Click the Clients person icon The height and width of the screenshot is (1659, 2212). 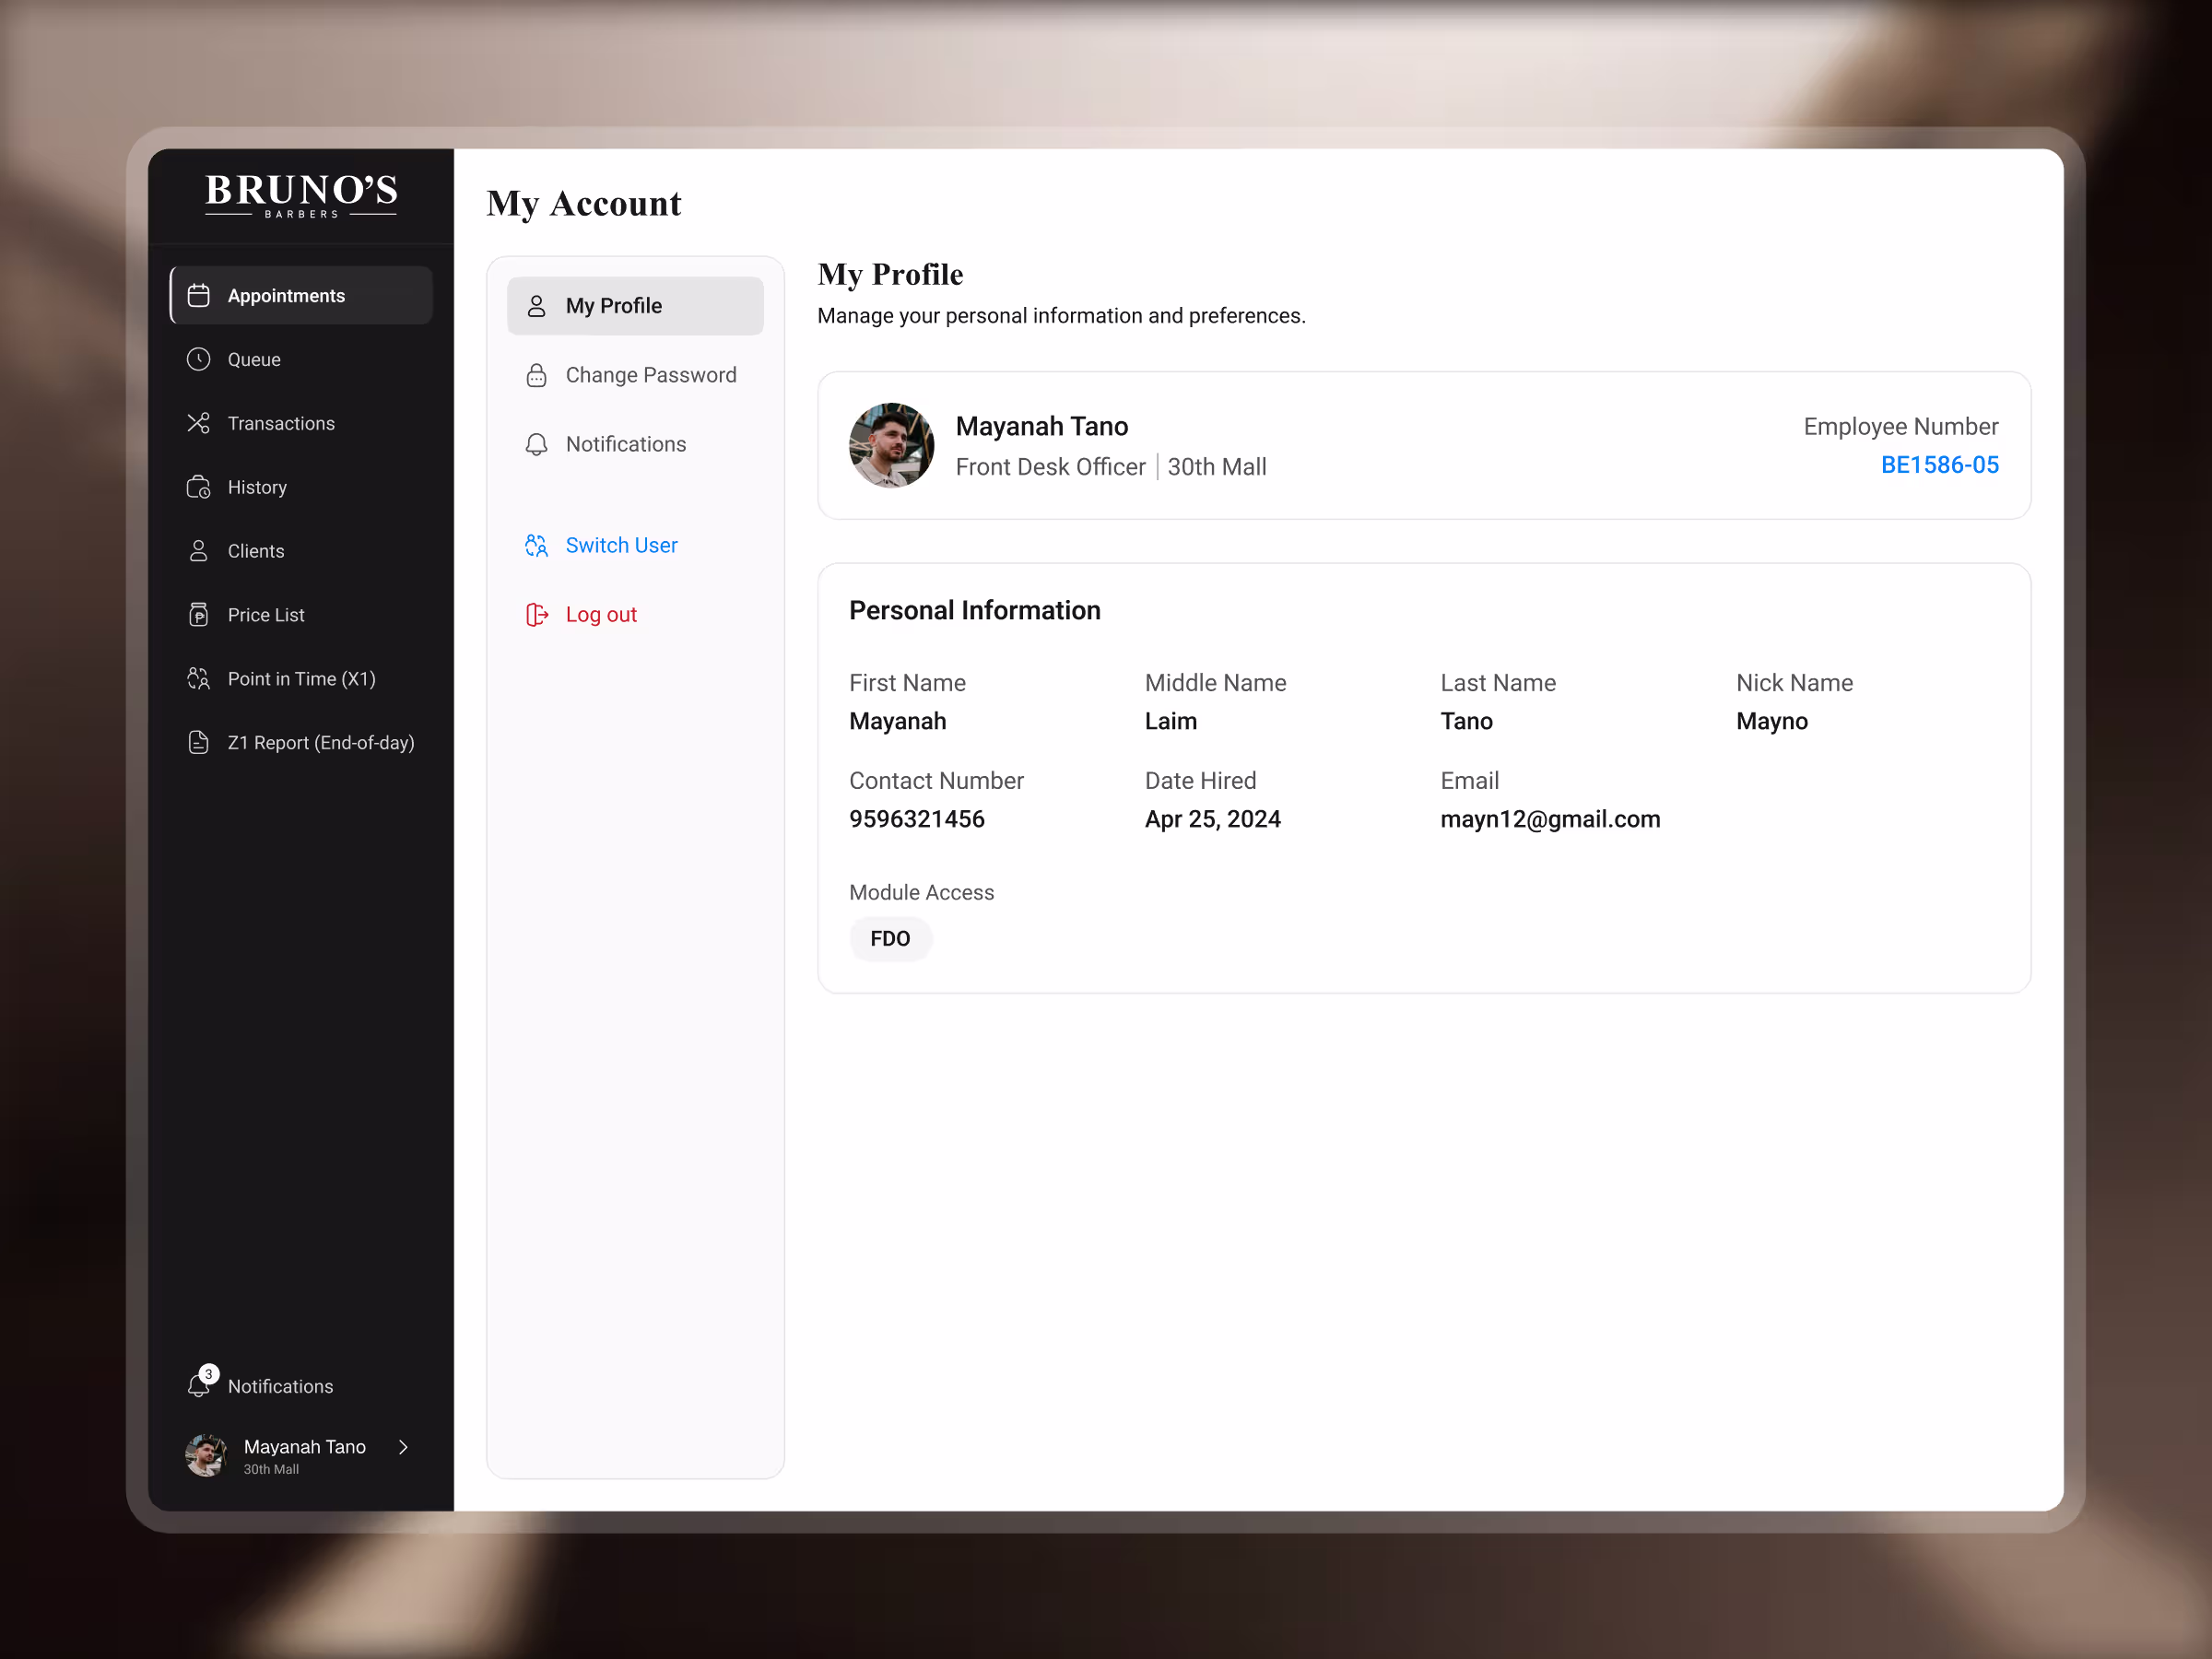(x=199, y=551)
